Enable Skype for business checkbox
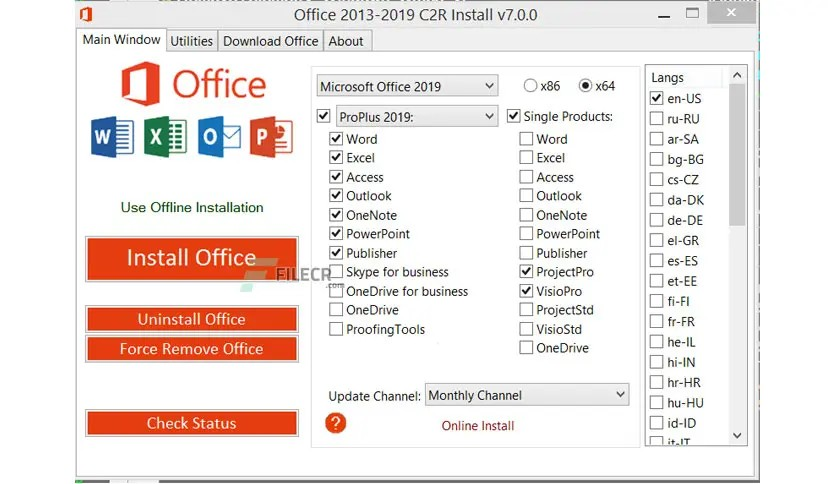 point(336,272)
